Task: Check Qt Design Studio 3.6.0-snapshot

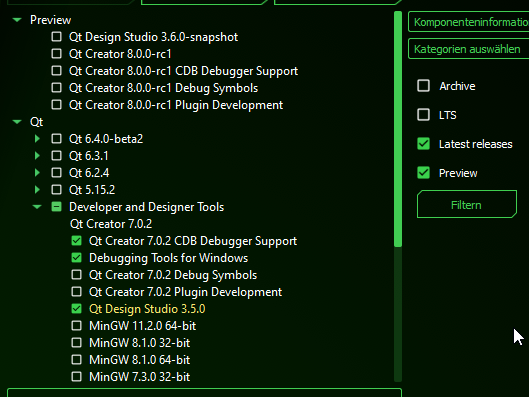Action: coord(56,36)
